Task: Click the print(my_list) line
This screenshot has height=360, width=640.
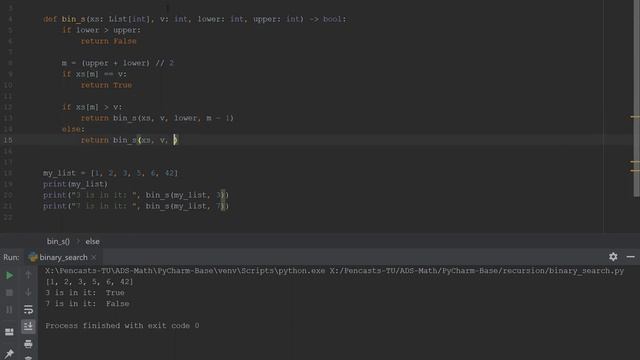Action: pyautogui.click(x=76, y=184)
